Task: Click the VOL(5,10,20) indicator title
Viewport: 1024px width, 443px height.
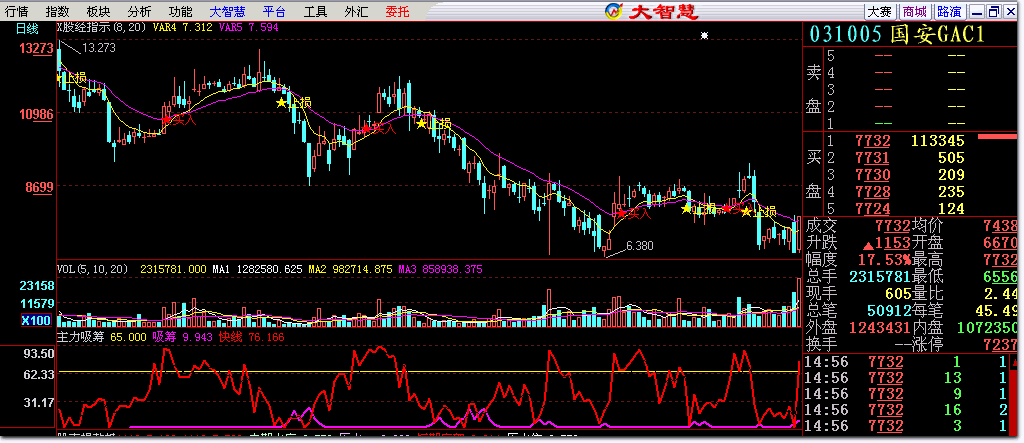Action: [95, 269]
